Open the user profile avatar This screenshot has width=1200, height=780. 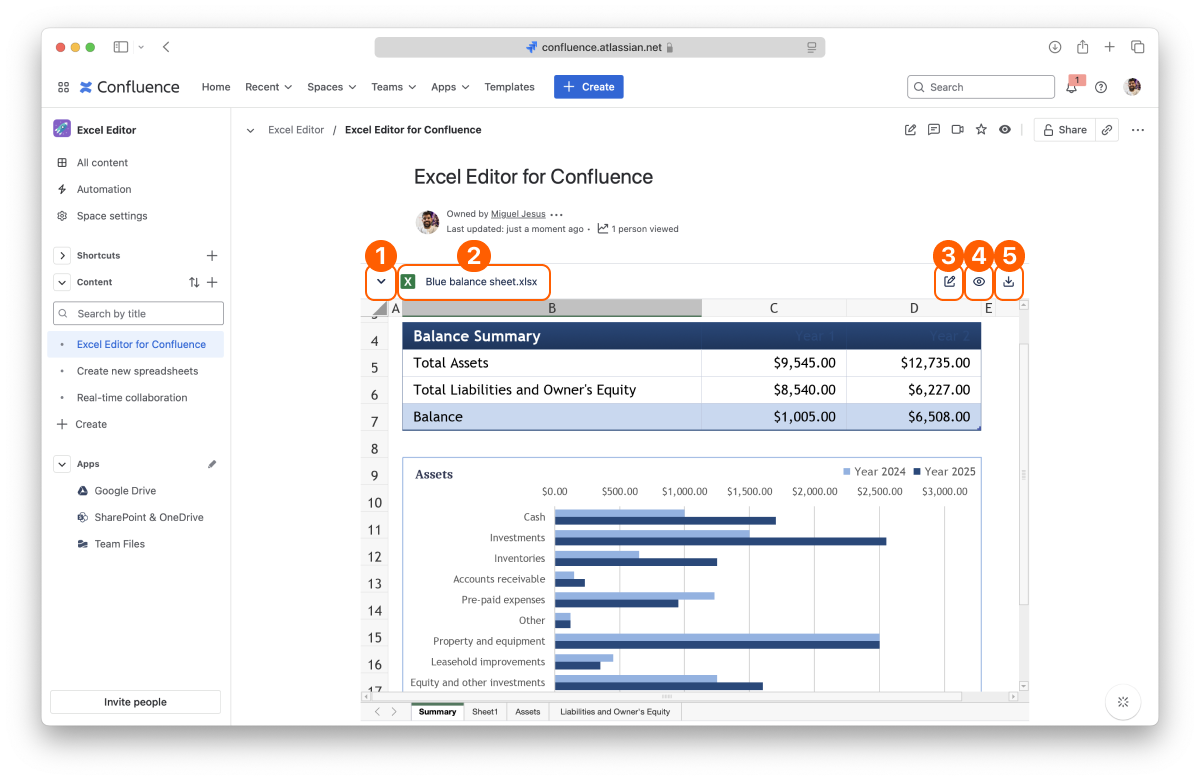point(1132,87)
